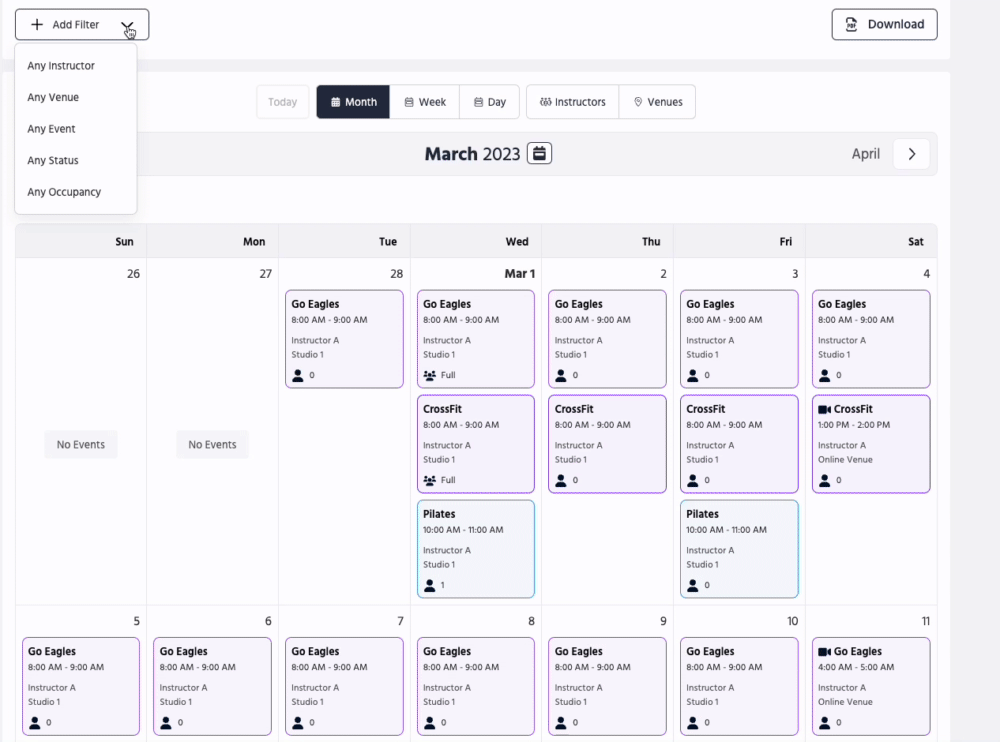Choose Any Venue filter option
The height and width of the screenshot is (742, 1000).
click(53, 98)
